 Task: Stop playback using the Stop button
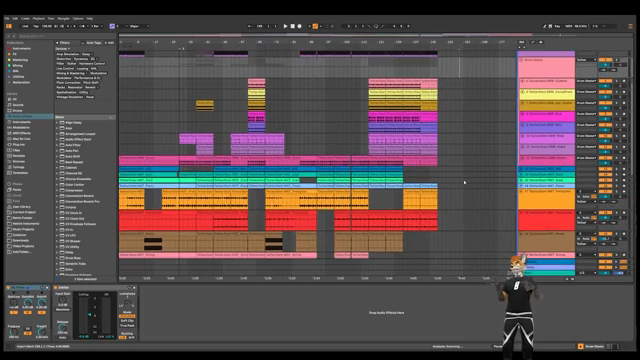pyautogui.click(x=292, y=26)
